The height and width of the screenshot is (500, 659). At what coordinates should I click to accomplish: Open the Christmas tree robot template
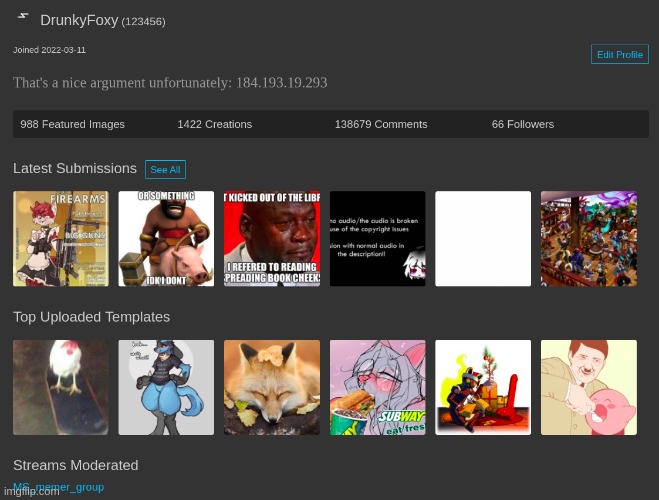point(483,387)
